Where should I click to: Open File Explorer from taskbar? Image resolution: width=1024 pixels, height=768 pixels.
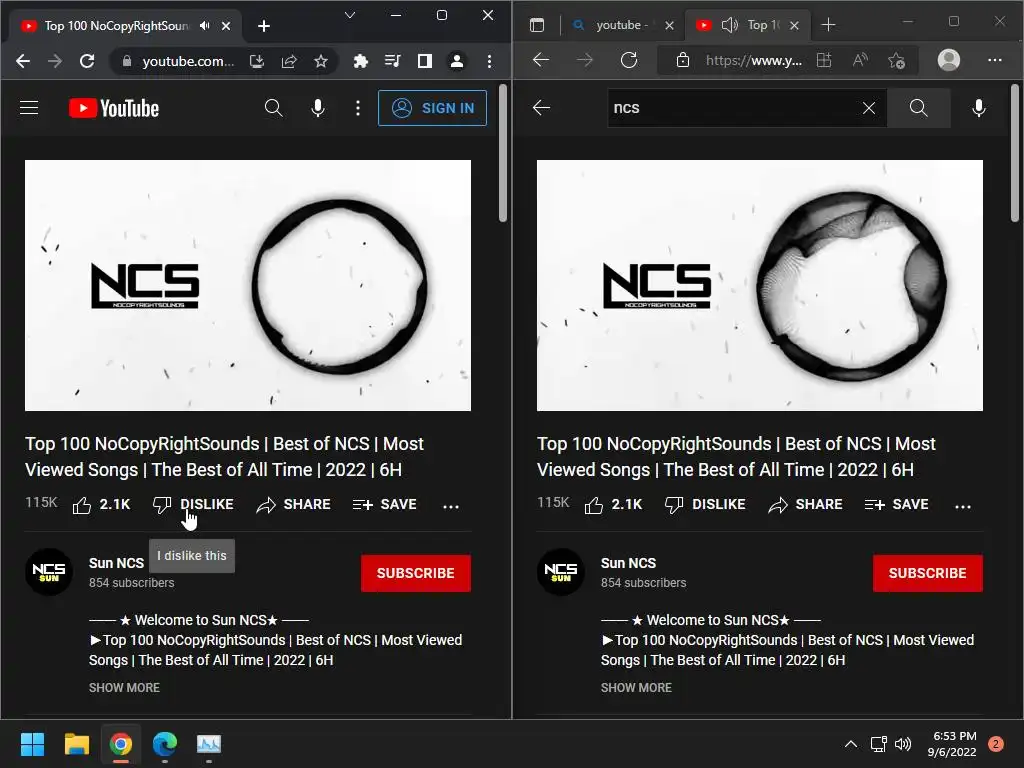pos(76,744)
